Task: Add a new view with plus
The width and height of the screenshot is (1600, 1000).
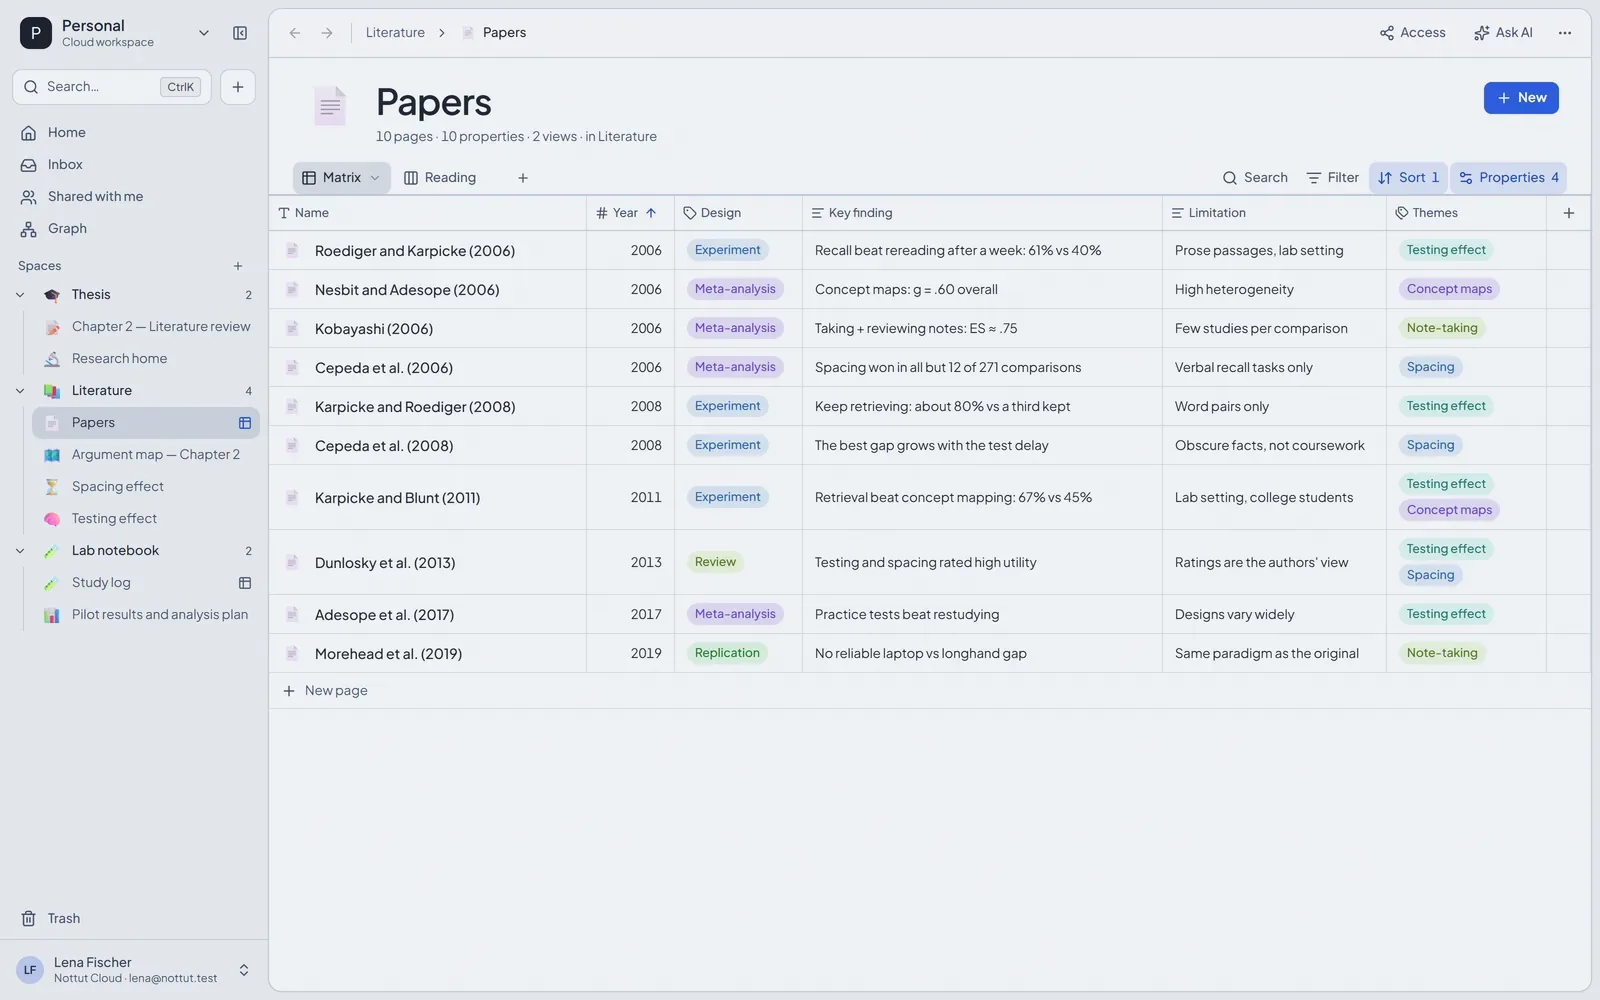Action: coord(523,178)
